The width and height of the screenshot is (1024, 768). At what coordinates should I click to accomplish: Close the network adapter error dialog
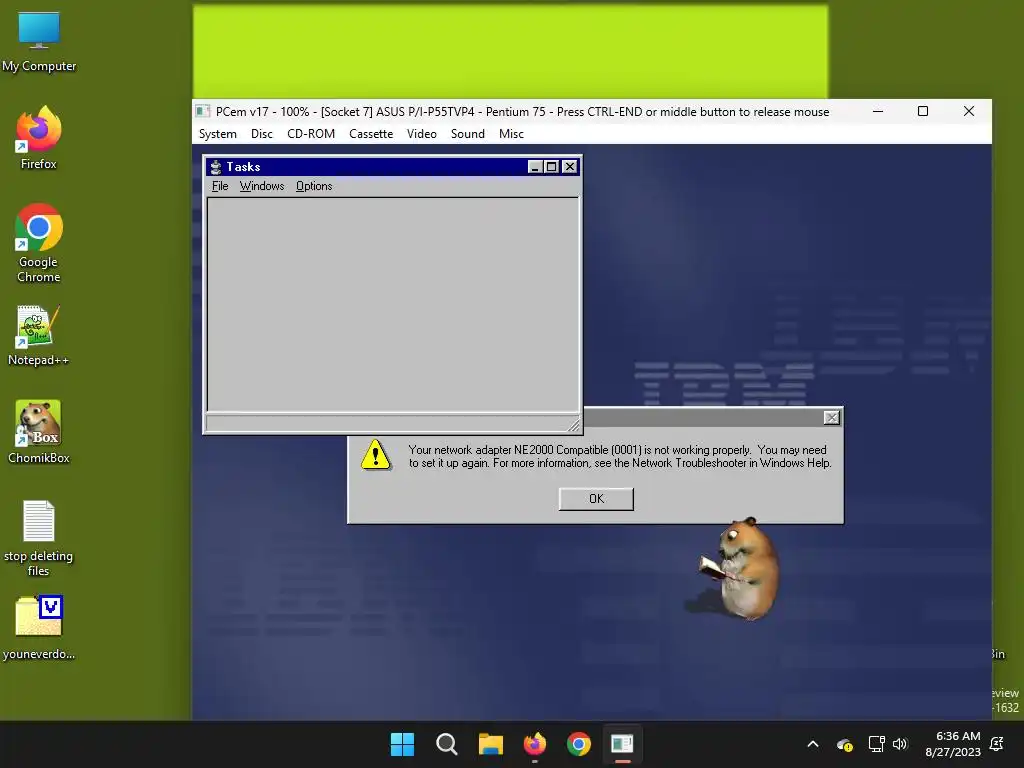(831, 417)
